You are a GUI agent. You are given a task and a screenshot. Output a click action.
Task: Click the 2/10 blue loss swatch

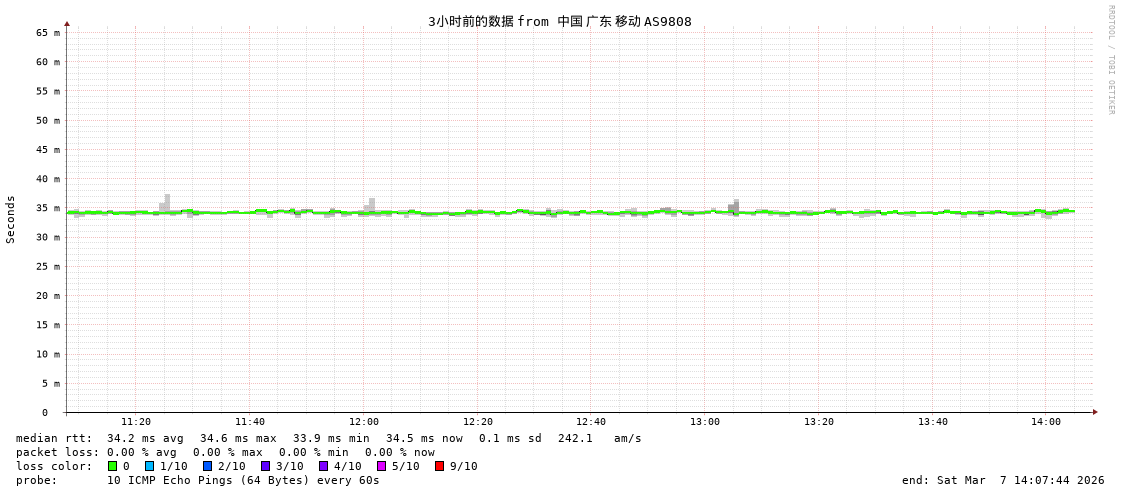point(207,466)
